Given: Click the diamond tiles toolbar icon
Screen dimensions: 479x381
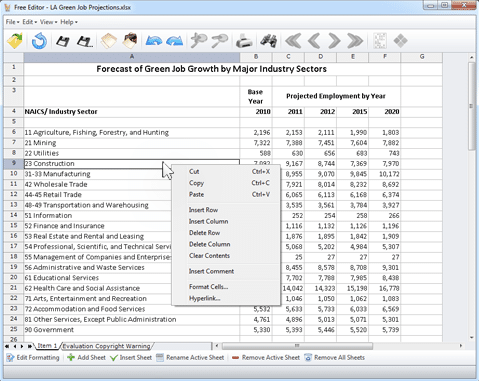Looking at the screenshot, I should 400,41.
